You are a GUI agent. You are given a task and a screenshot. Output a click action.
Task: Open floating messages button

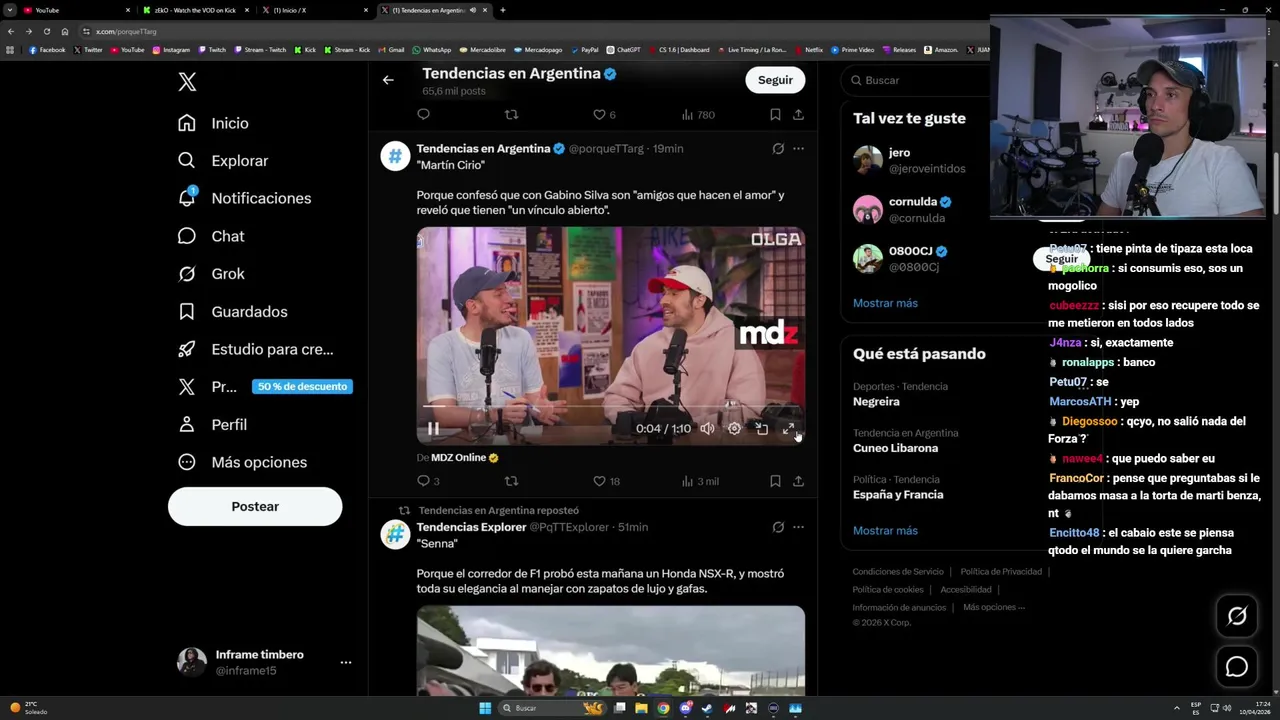(x=1237, y=667)
